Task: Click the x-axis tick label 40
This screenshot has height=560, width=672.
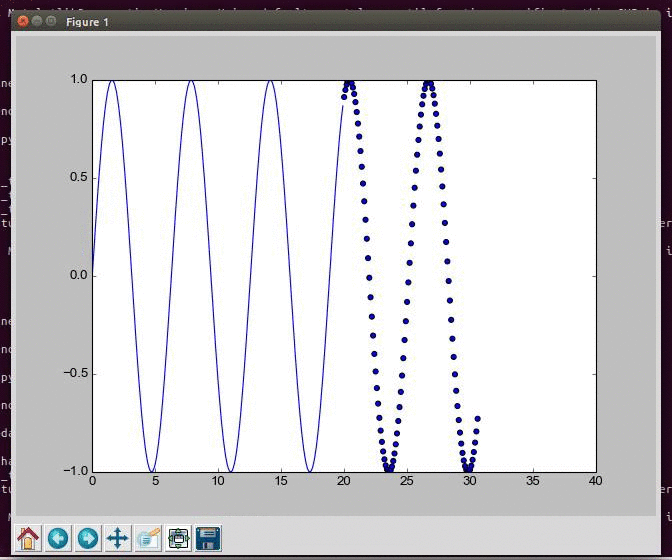Action: tap(595, 481)
